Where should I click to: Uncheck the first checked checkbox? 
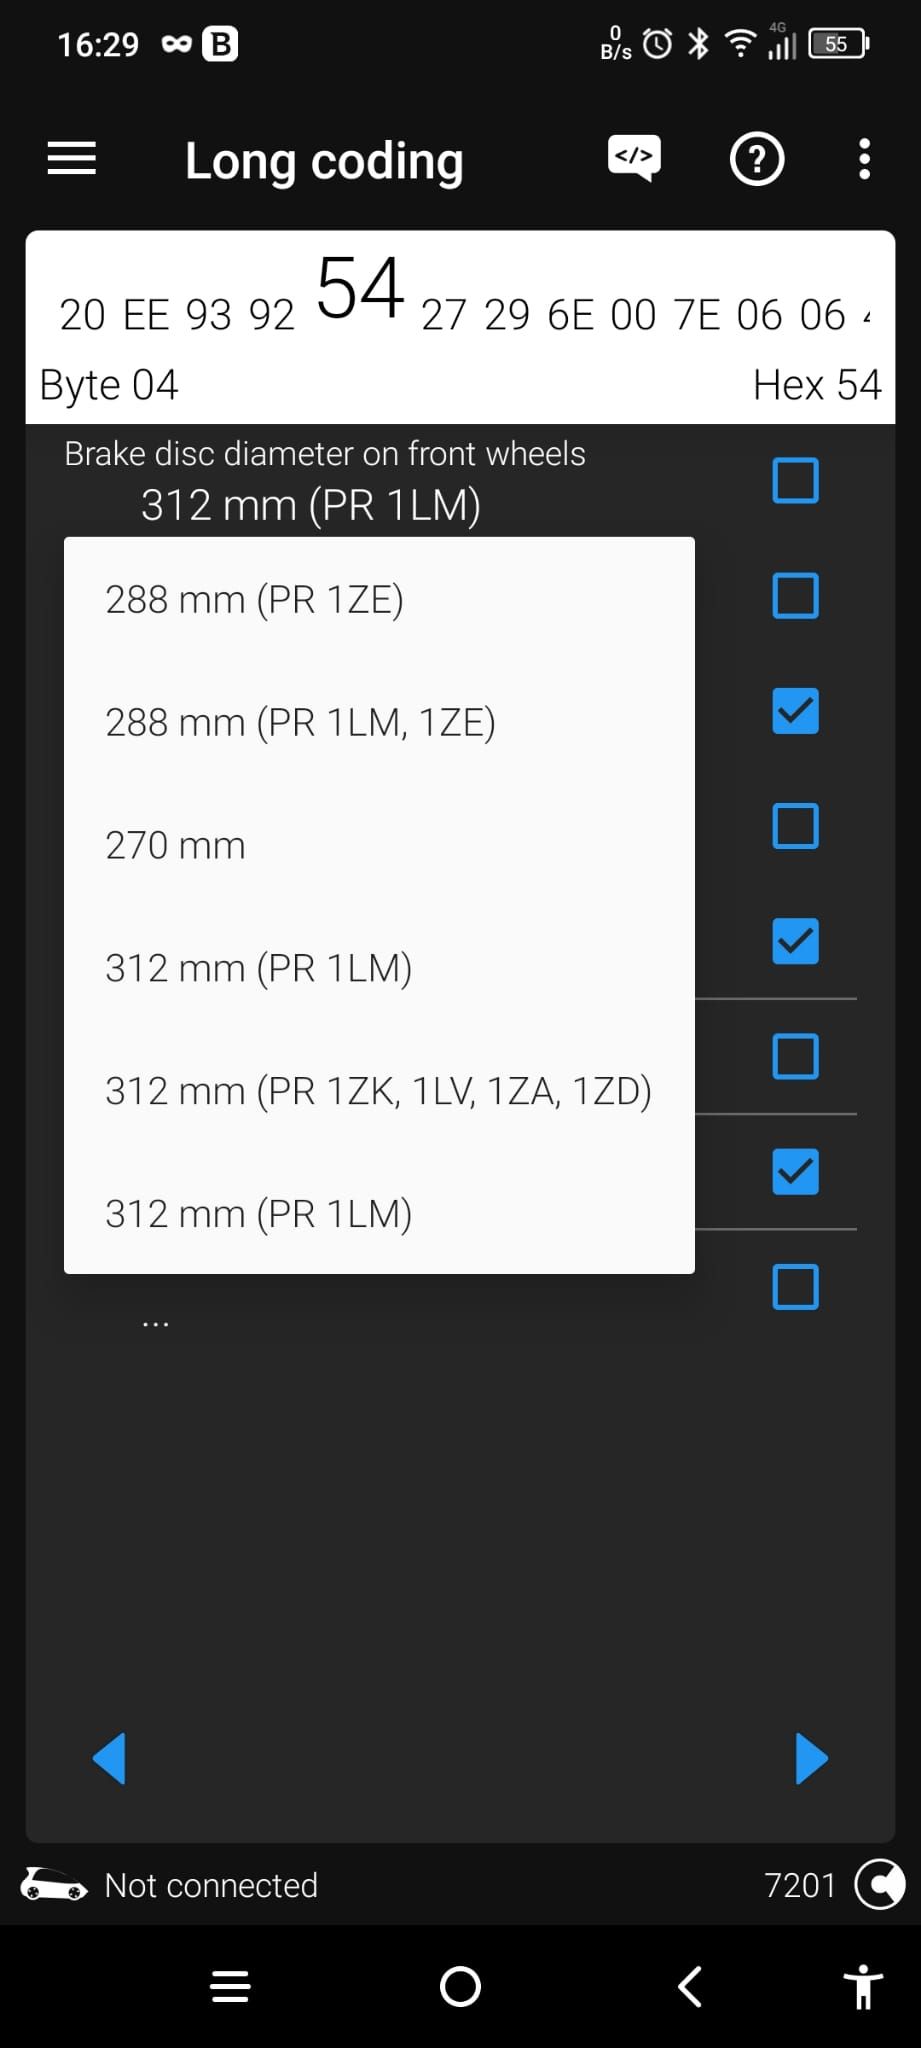(795, 711)
